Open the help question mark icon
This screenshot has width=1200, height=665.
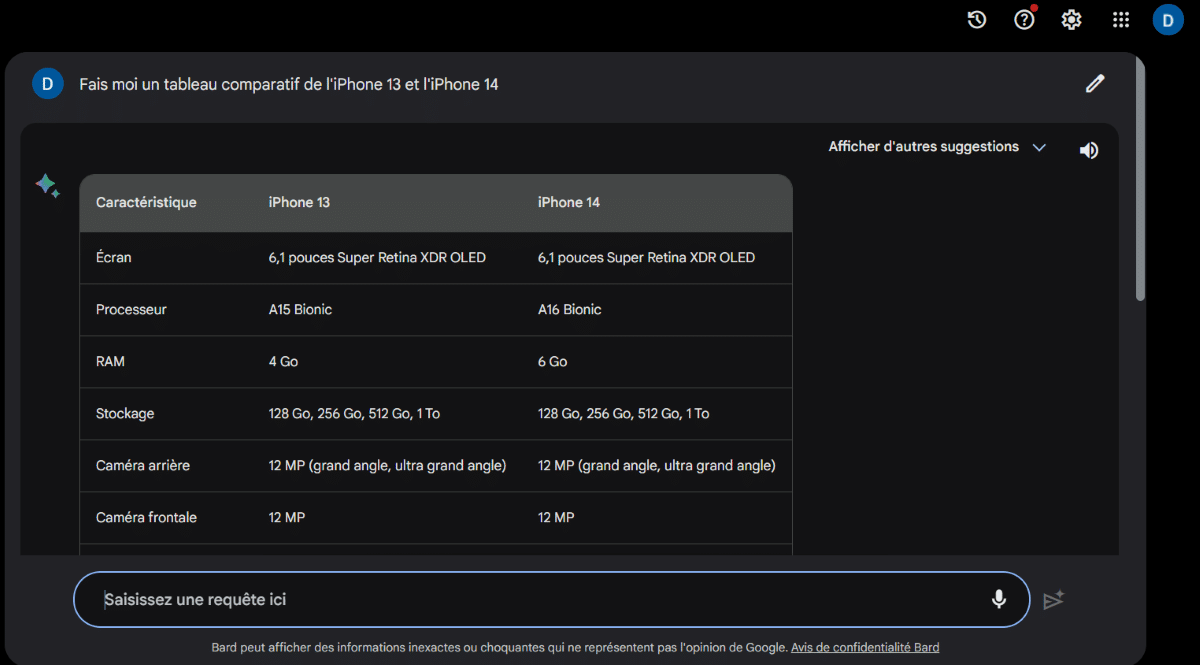click(x=1025, y=19)
